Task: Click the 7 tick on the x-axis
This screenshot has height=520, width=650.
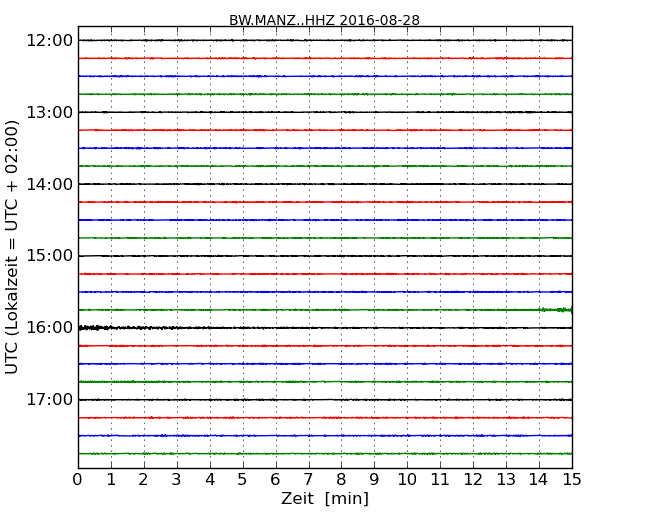Action: click(x=308, y=480)
